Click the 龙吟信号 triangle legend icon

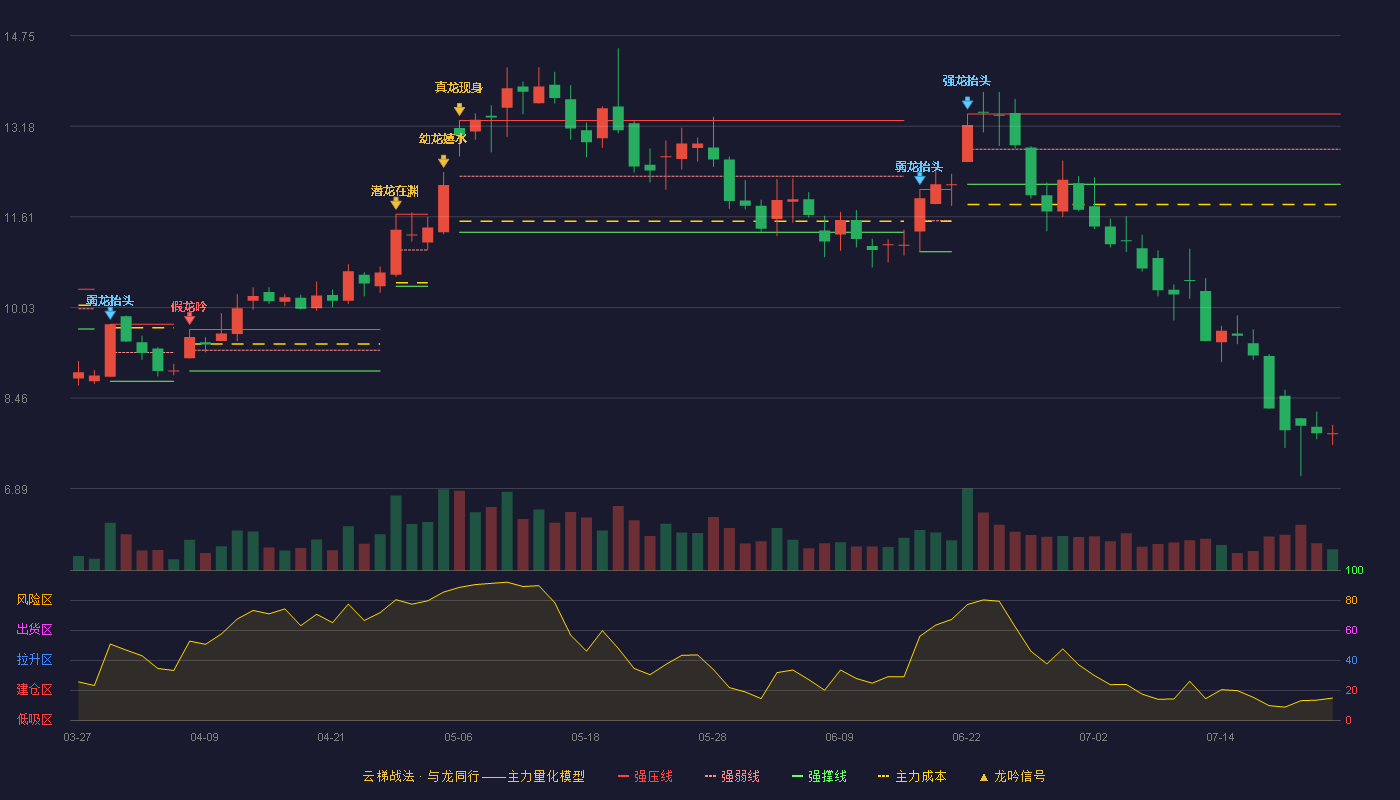coord(983,776)
